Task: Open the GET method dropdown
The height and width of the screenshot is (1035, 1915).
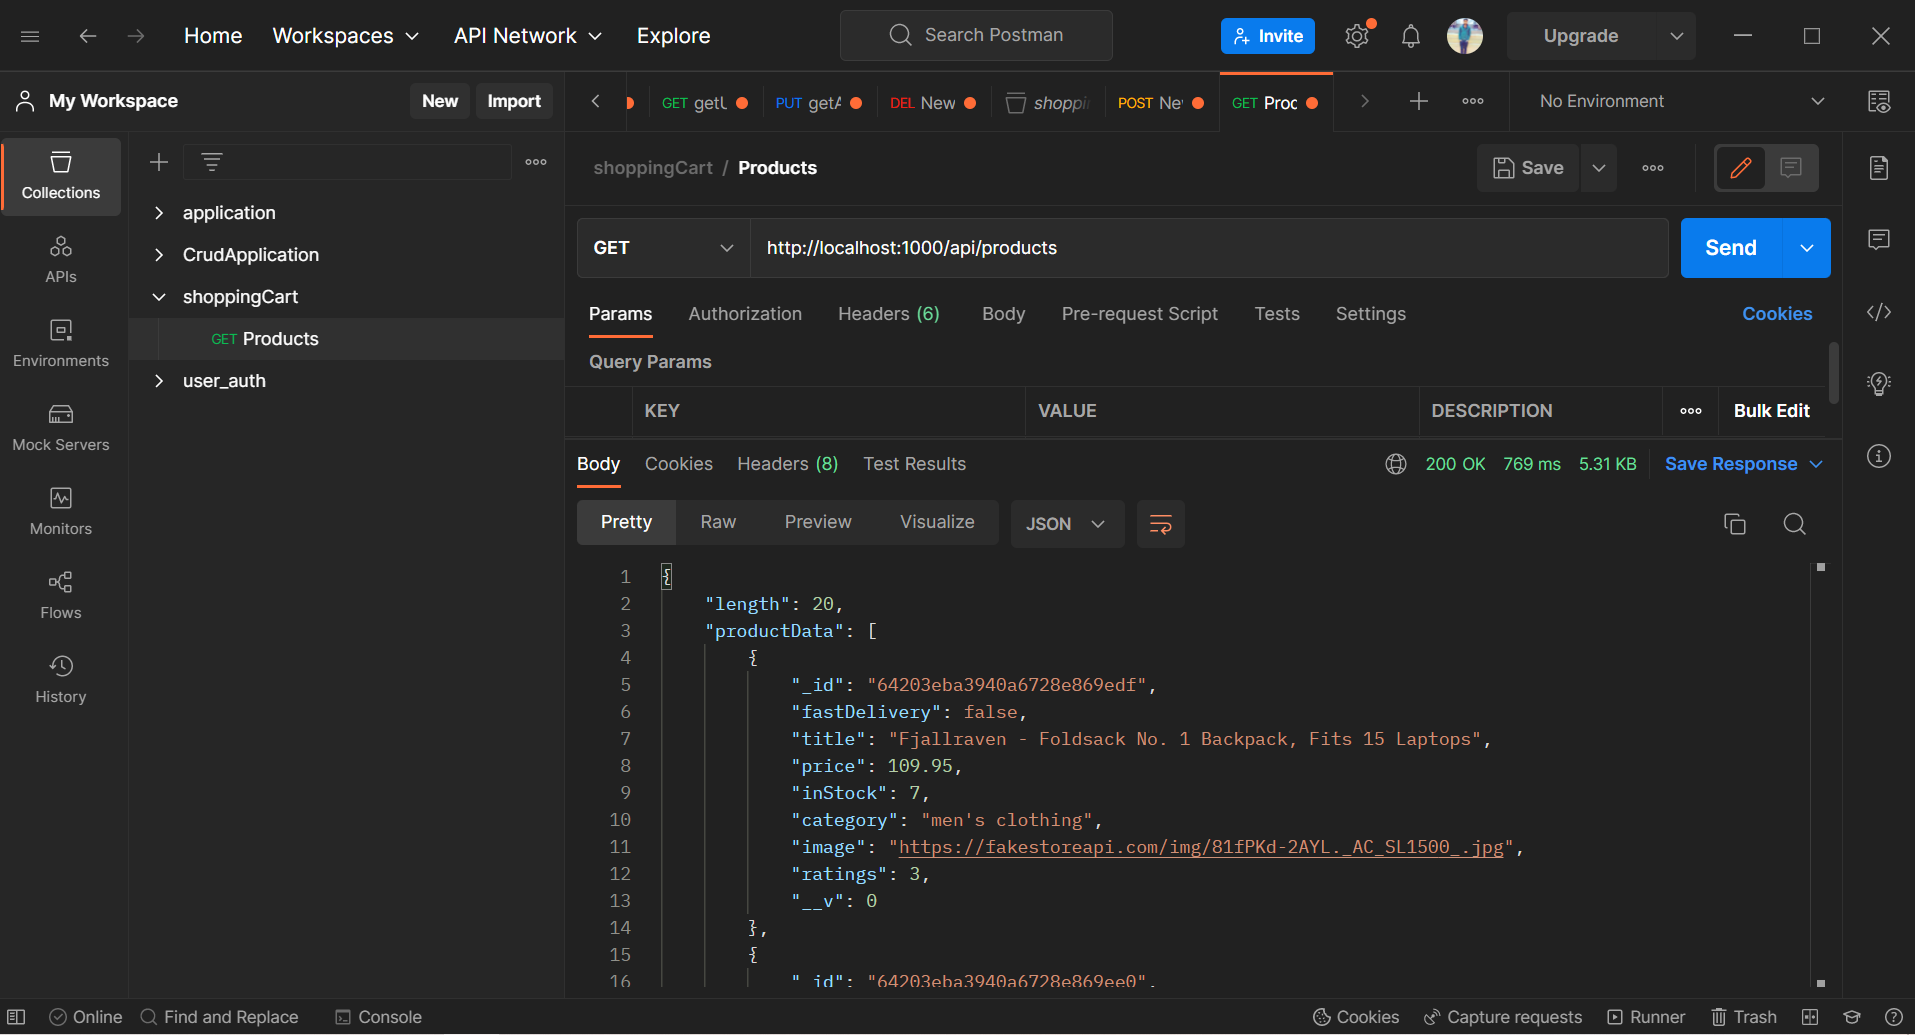Action: pos(662,247)
